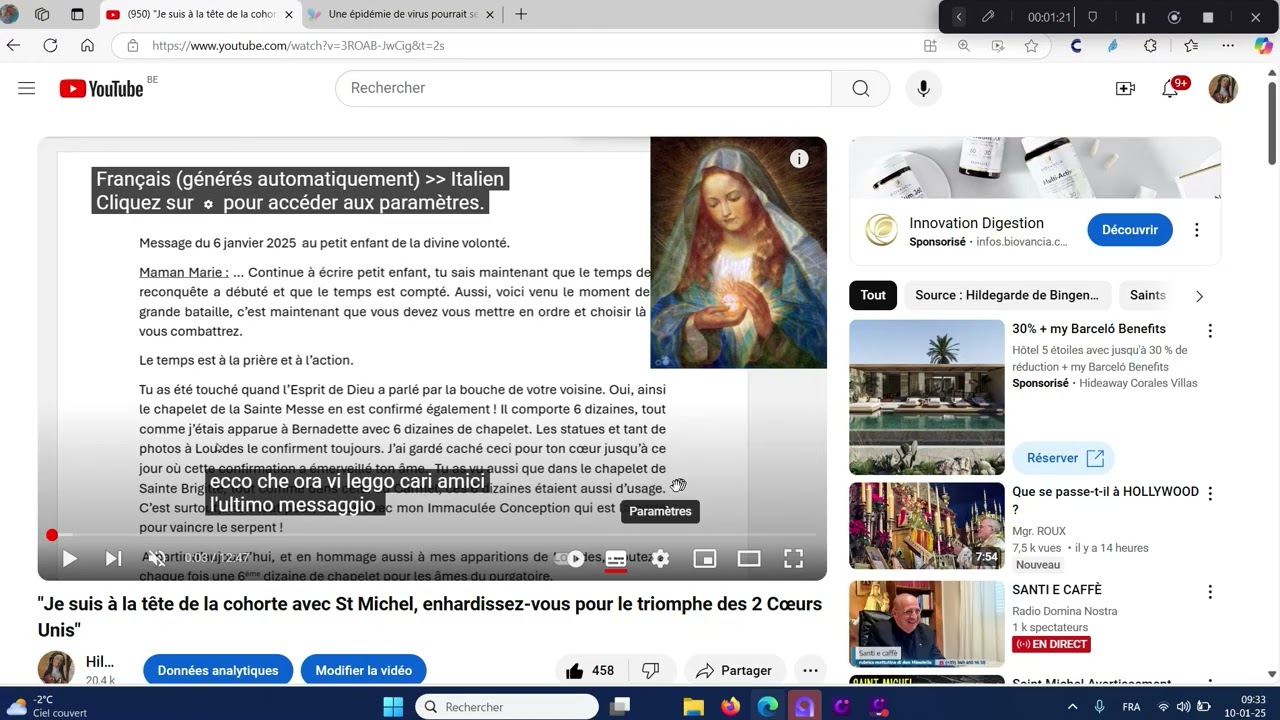The height and width of the screenshot is (720, 1280).
Task: Enter fullscreen mode
Action: point(793,559)
